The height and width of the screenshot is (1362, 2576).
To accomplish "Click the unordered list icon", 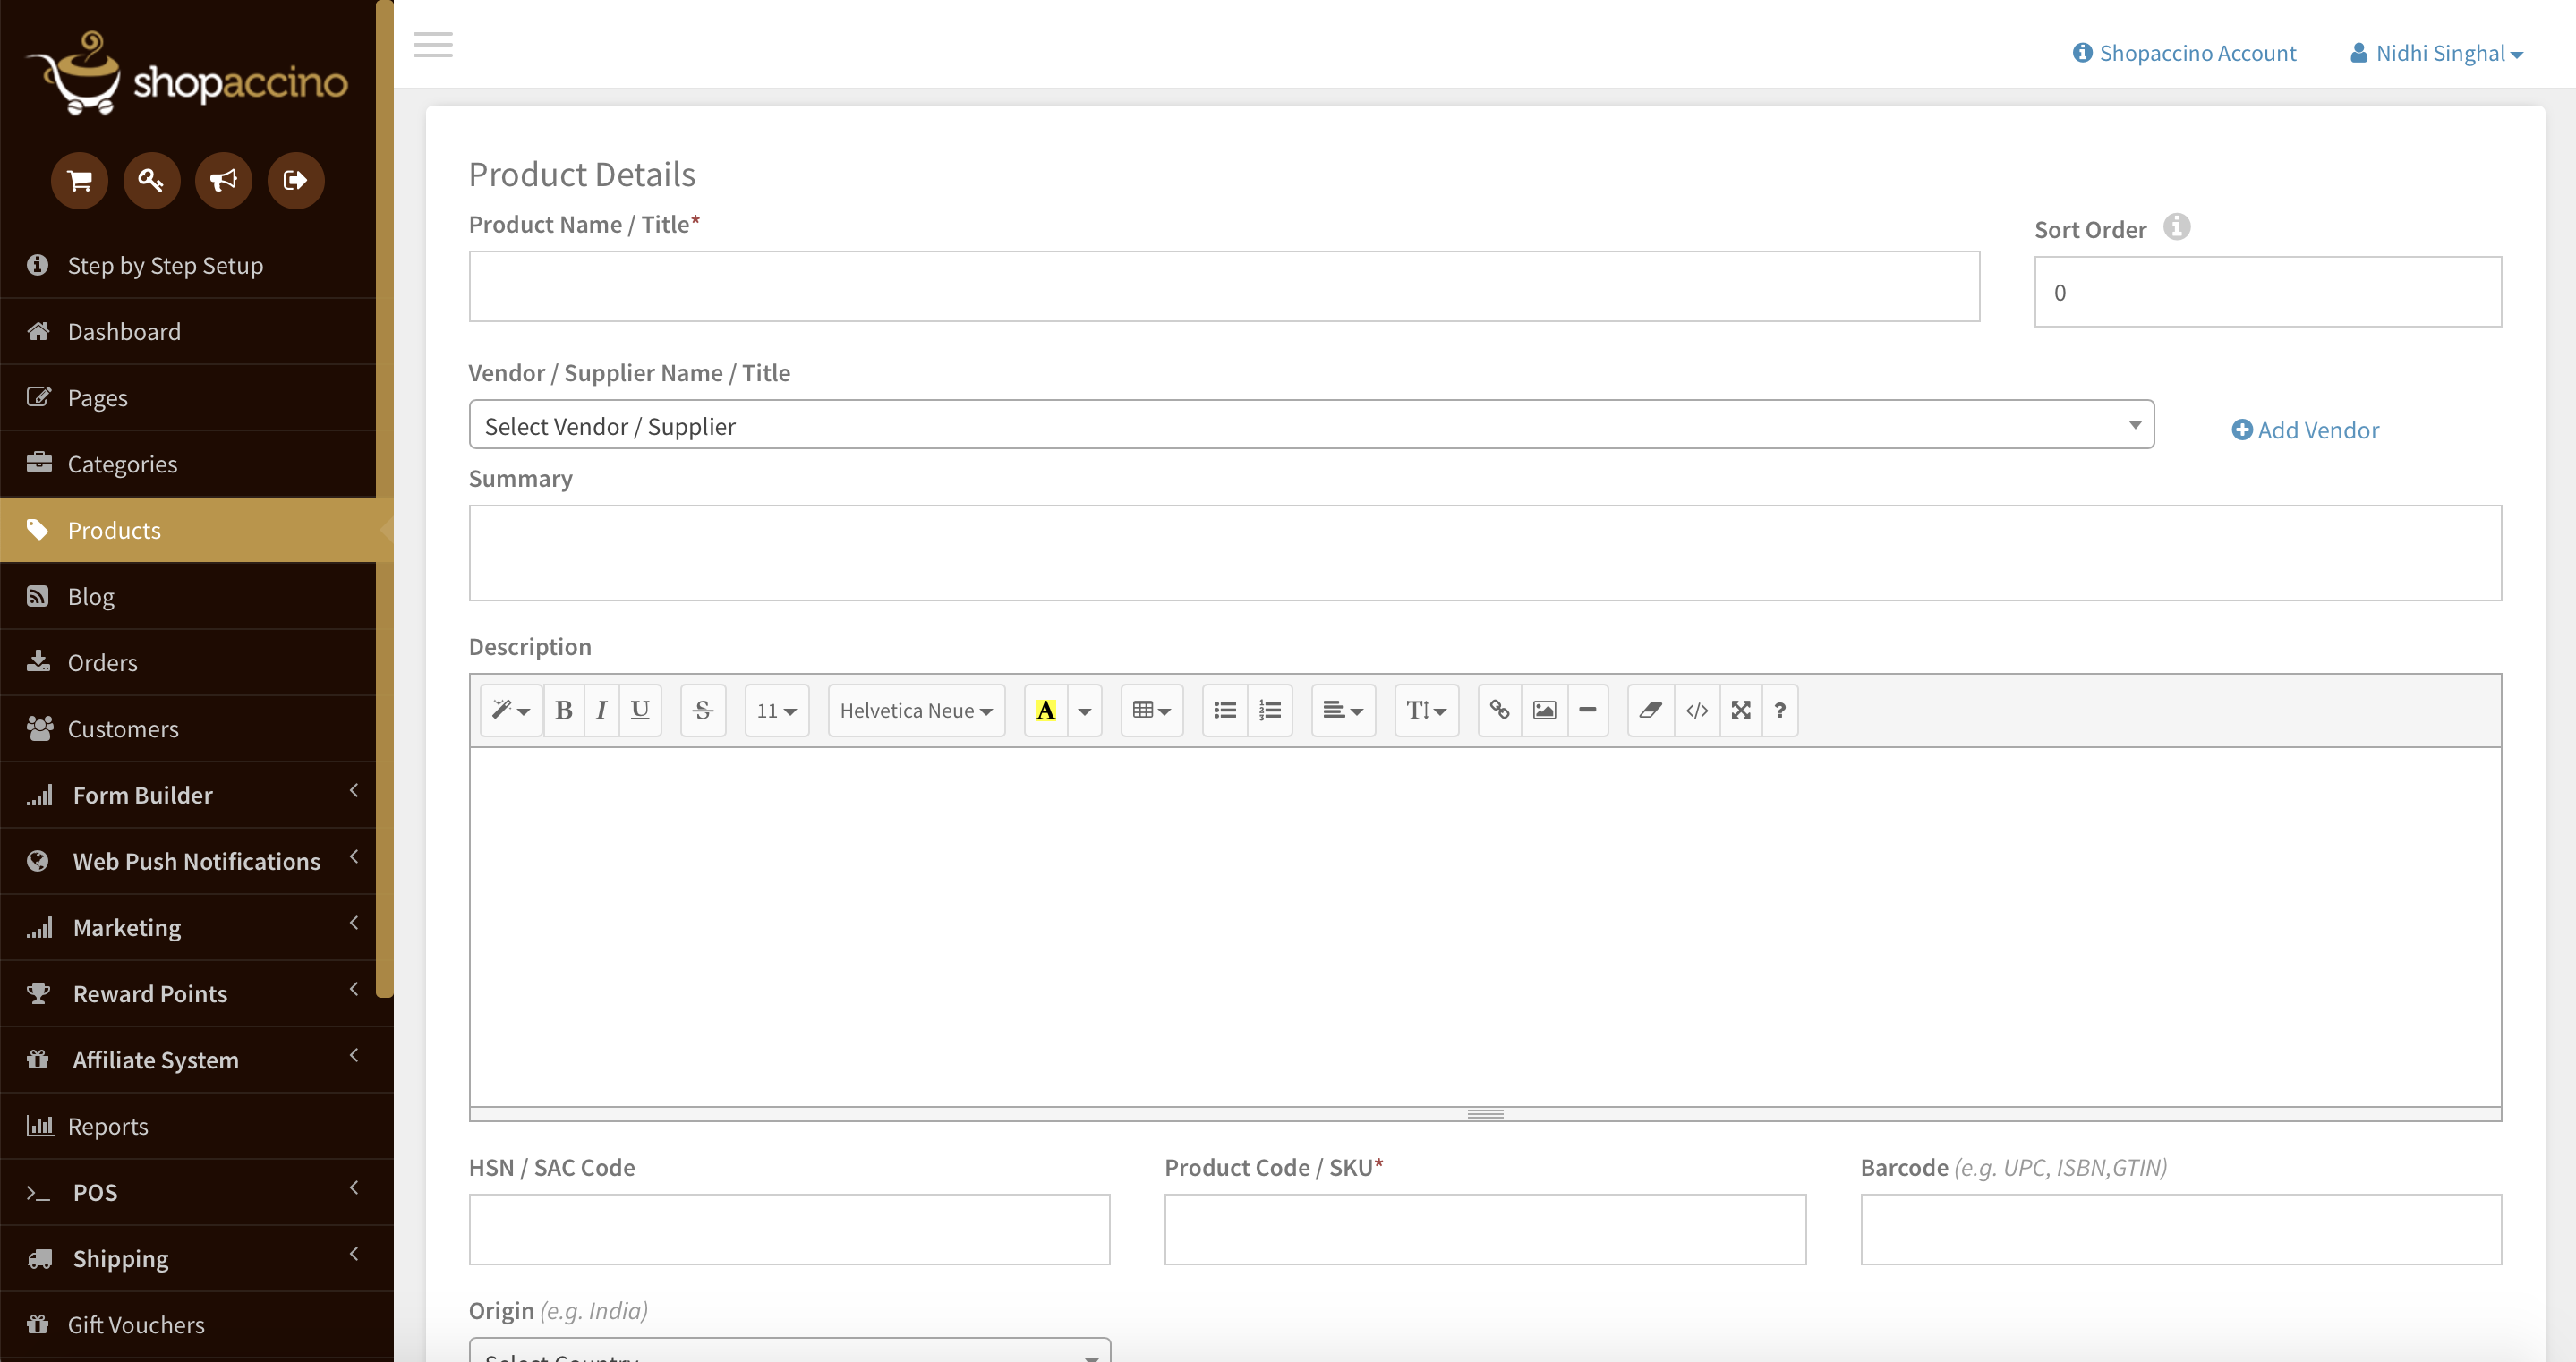I will 1225,710.
